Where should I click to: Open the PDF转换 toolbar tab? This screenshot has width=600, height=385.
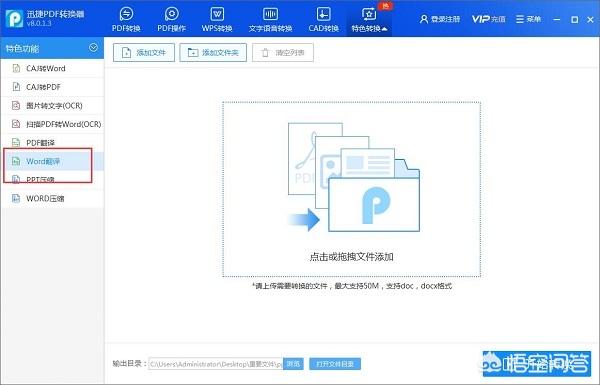click(x=126, y=19)
